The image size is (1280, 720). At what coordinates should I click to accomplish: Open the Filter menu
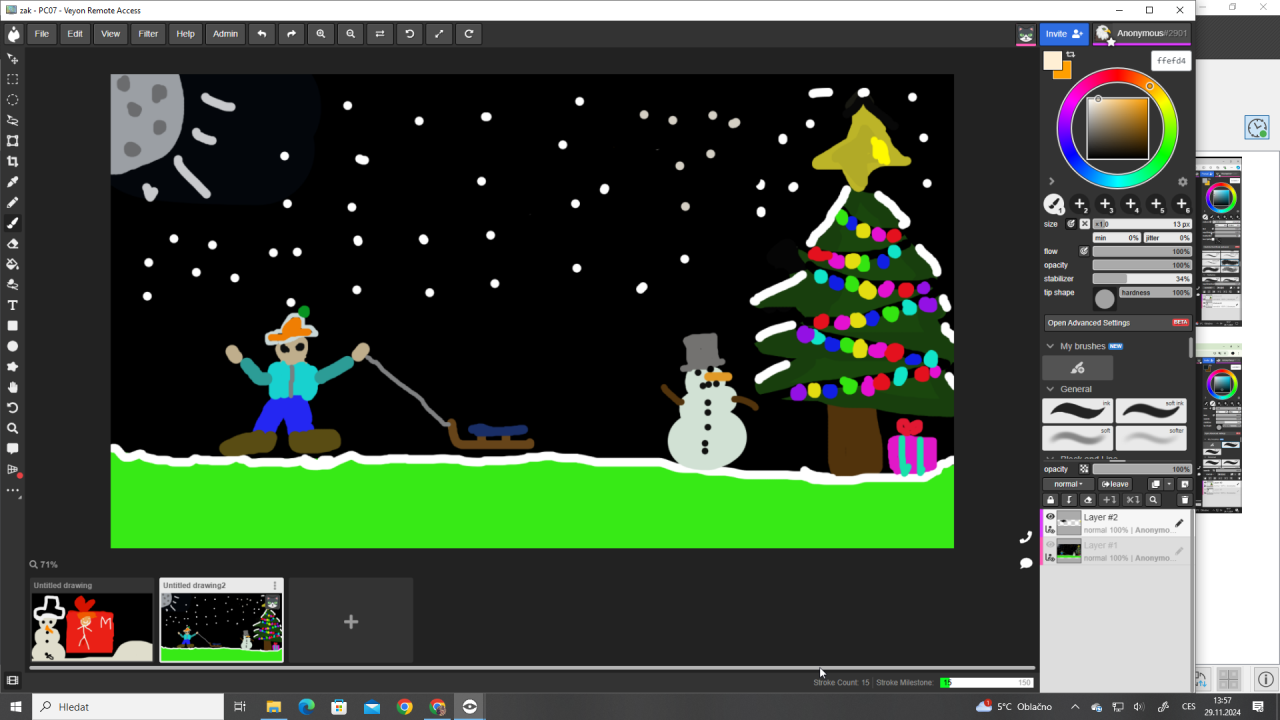tap(148, 34)
